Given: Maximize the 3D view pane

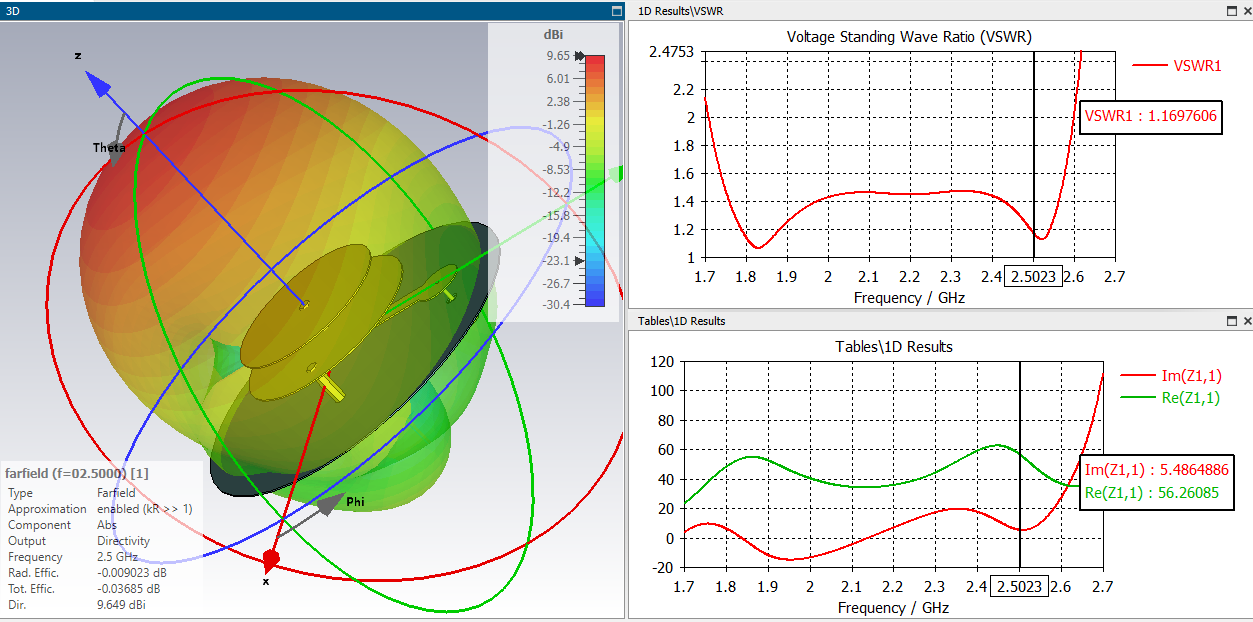Looking at the screenshot, I should (617, 10).
